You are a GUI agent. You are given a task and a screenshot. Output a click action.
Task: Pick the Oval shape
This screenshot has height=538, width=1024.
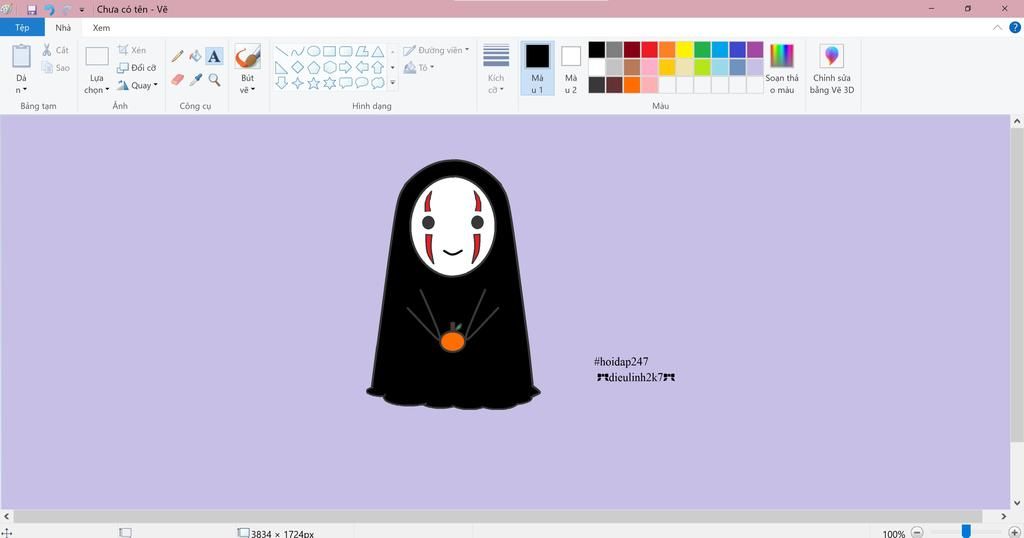point(313,51)
